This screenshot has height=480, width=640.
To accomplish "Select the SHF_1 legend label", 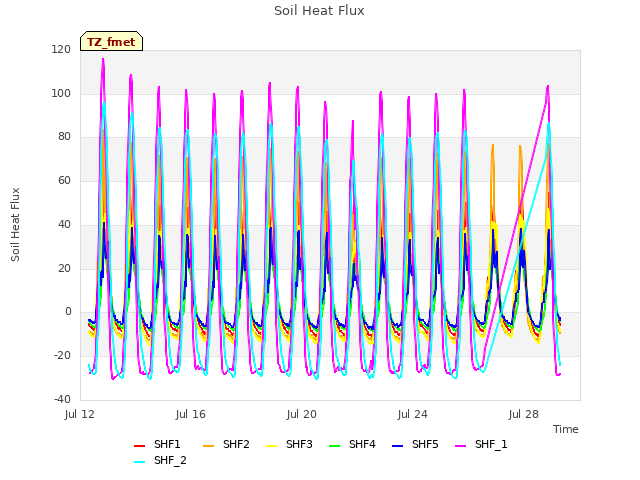I will pyautogui.click(x=491, y=444).
